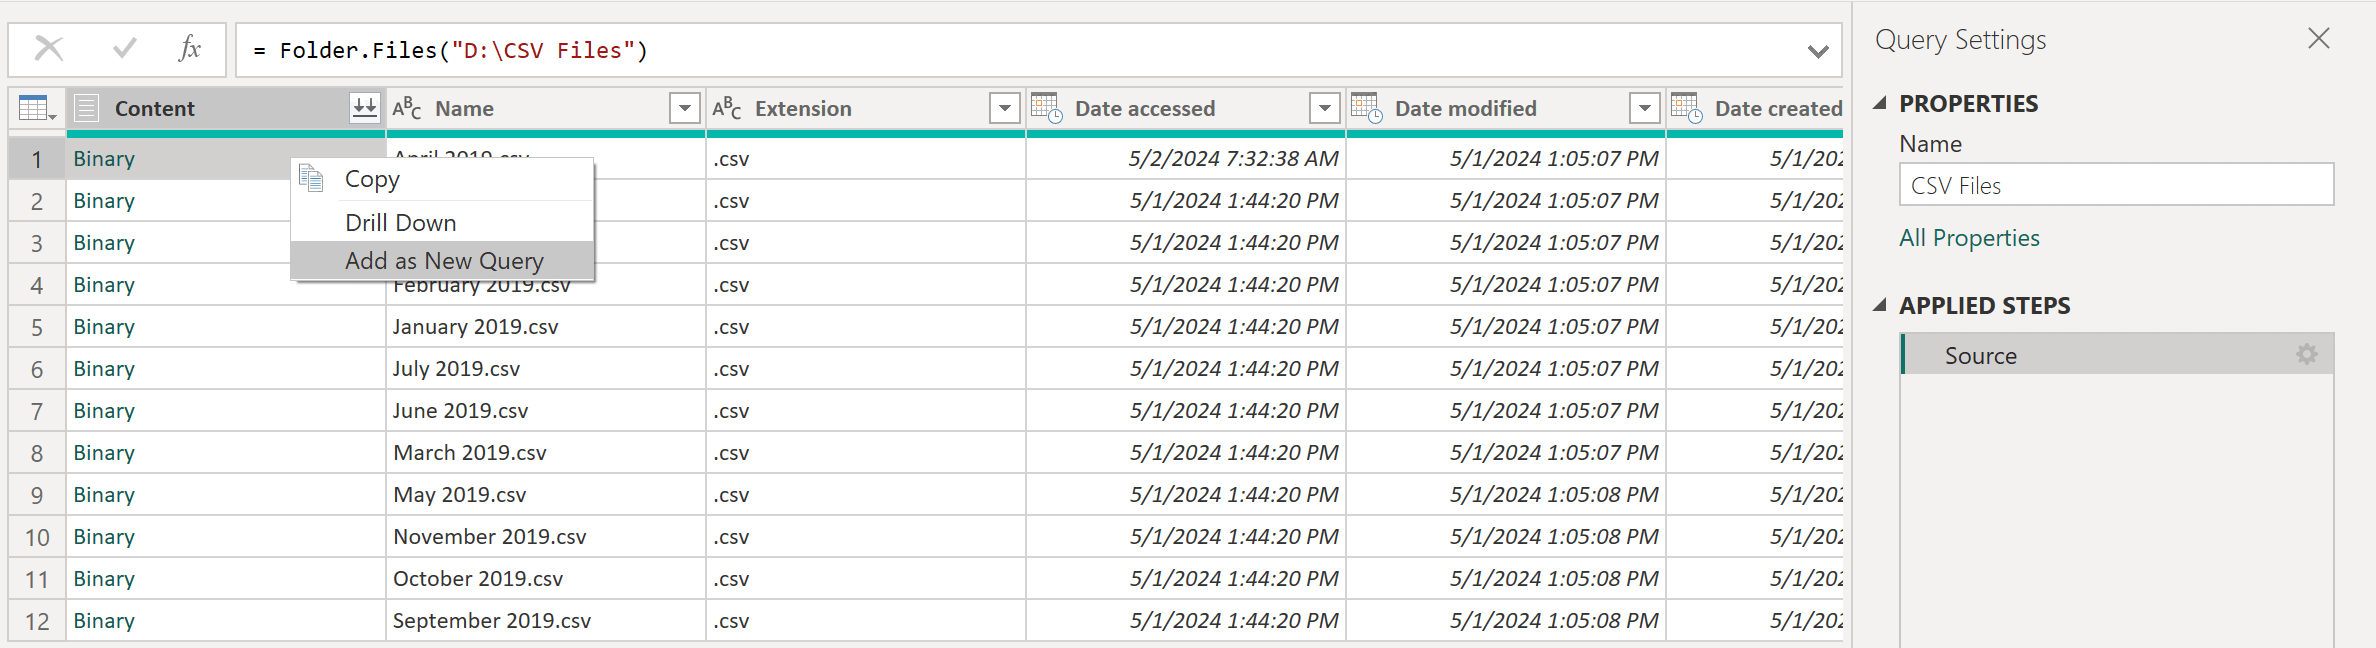This screenshot has width=2376, height=648.
Task: Open the Name column filter dropdown
Action: pyautogui.click(x=685, y=108)
